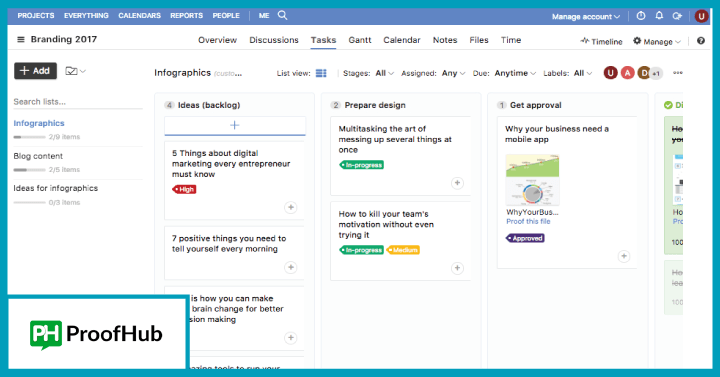This screenshot has width=720, height=377.
Task: Select the A member avatar
Action: tap(627, 73)
